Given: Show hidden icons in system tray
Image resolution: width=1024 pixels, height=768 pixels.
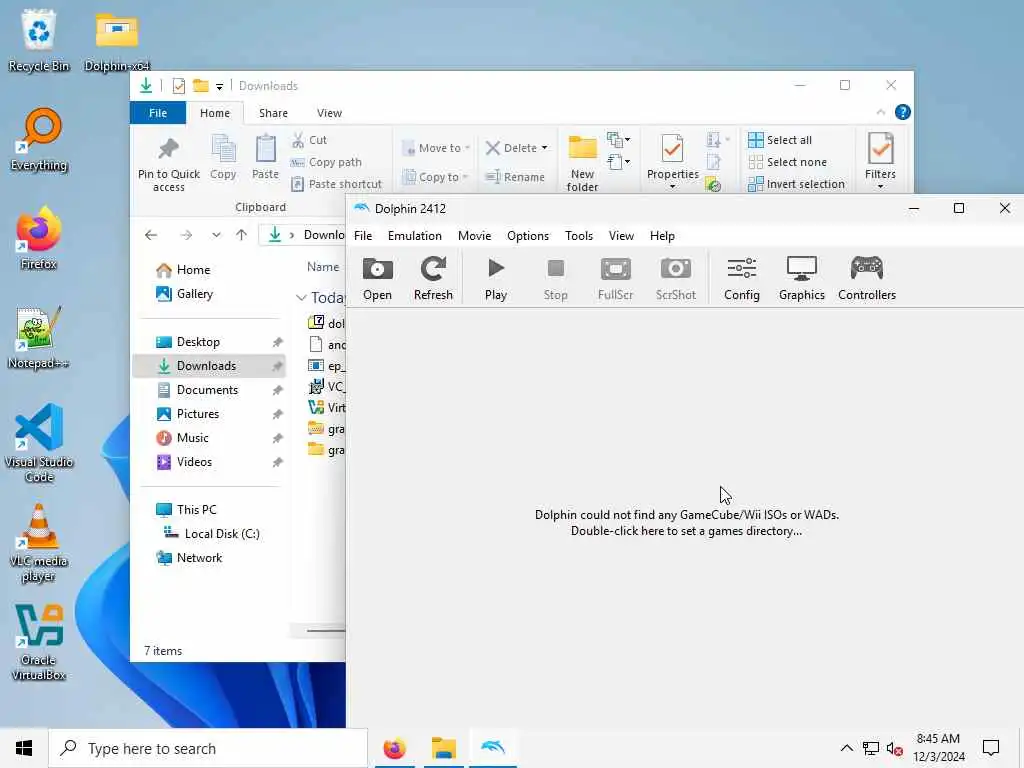Looking at the screenshot, I should 846,748.
